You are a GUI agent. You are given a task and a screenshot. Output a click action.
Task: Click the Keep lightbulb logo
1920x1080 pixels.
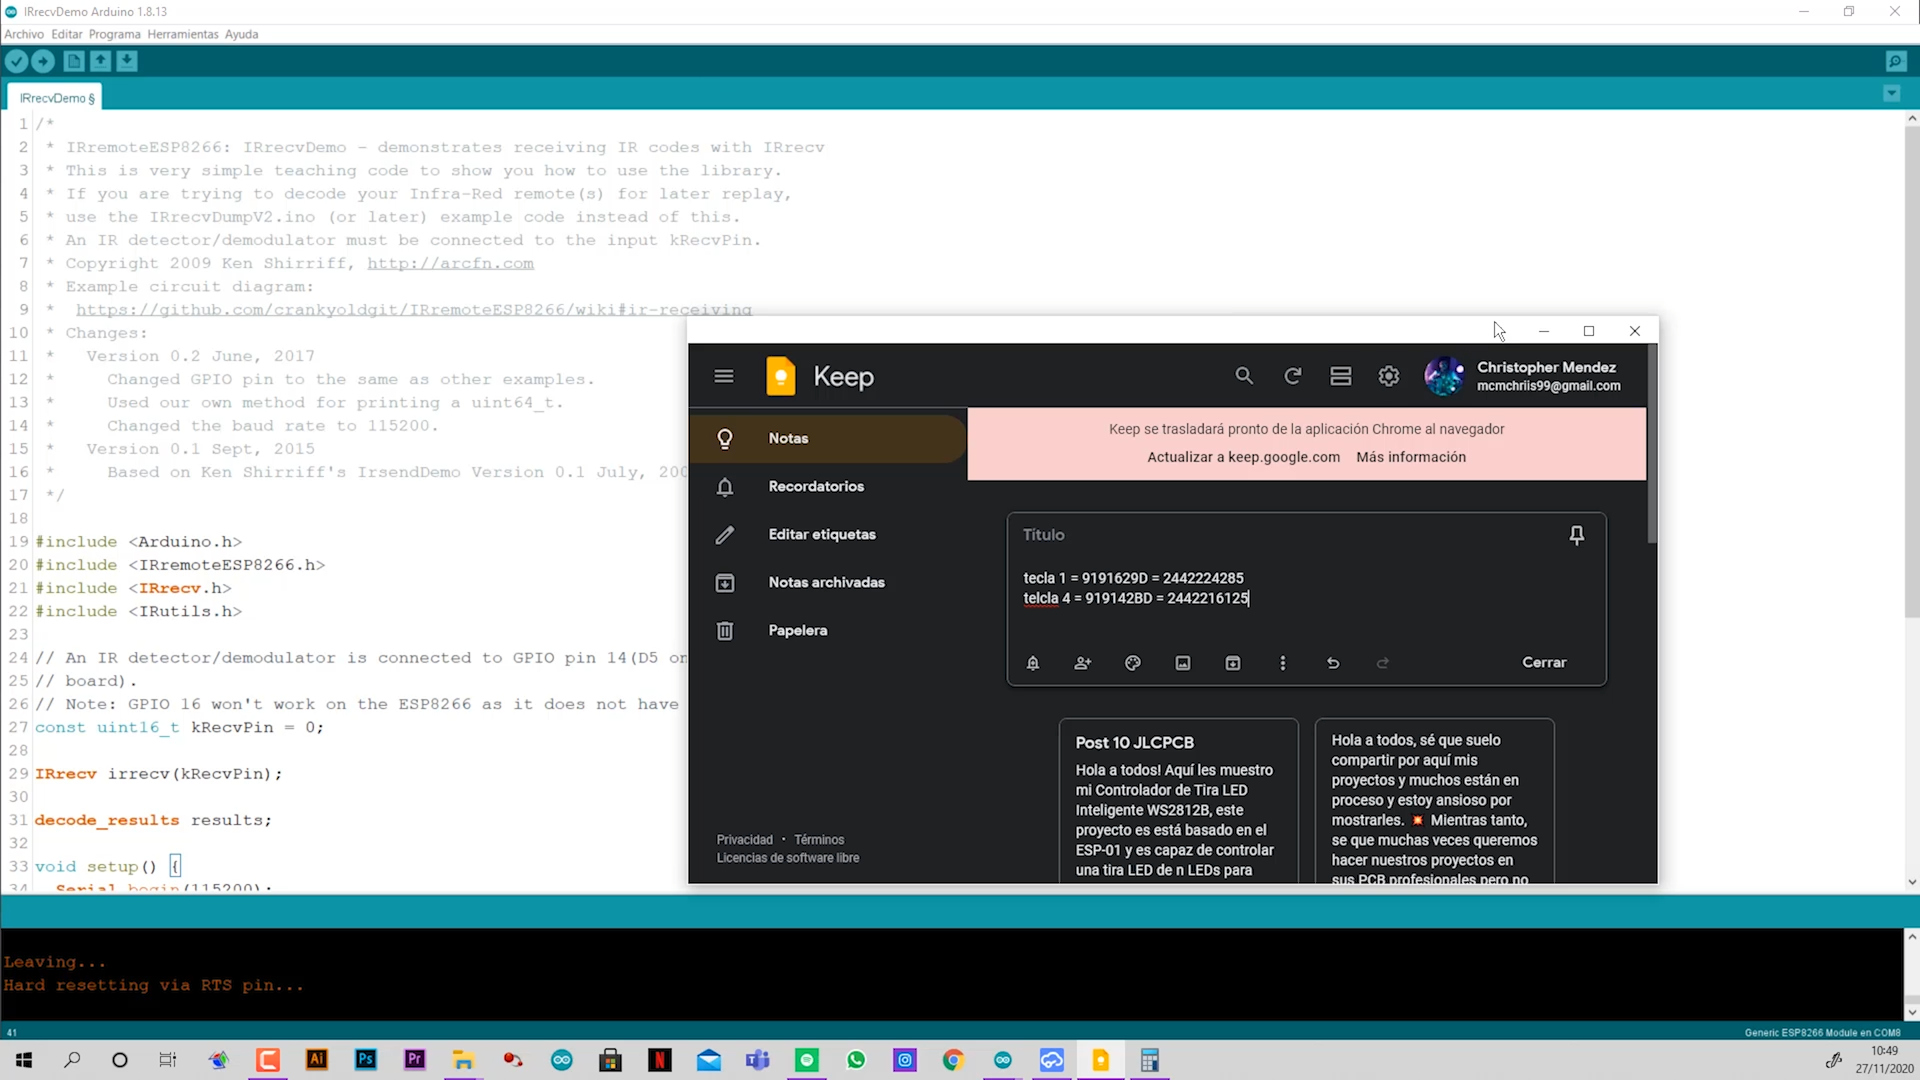tap(781, 376)
